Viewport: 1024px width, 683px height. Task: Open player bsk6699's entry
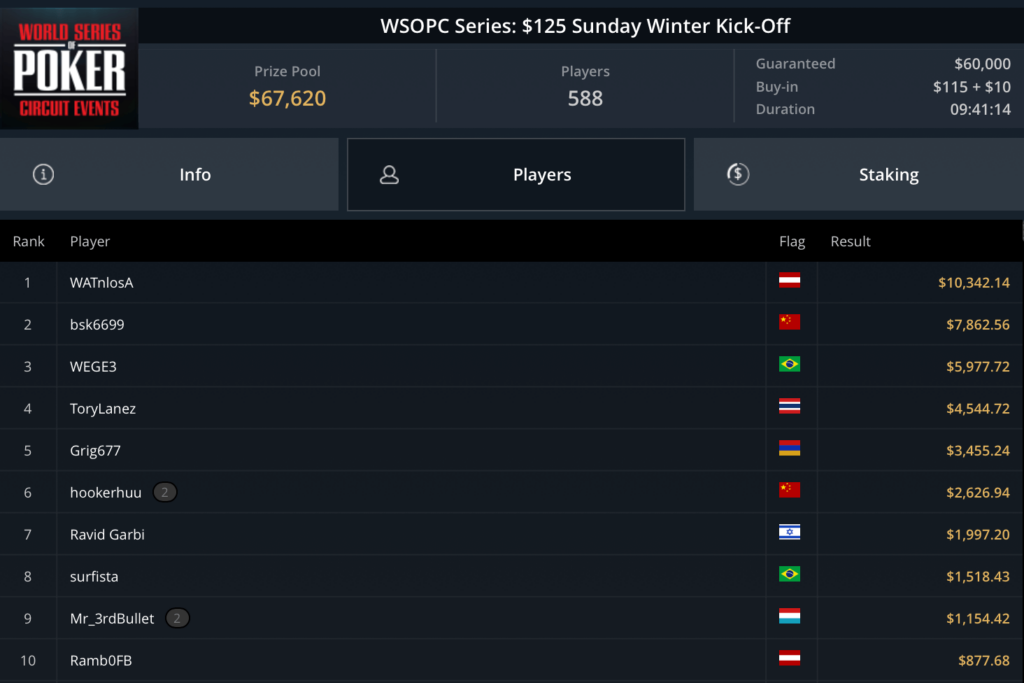97,324
